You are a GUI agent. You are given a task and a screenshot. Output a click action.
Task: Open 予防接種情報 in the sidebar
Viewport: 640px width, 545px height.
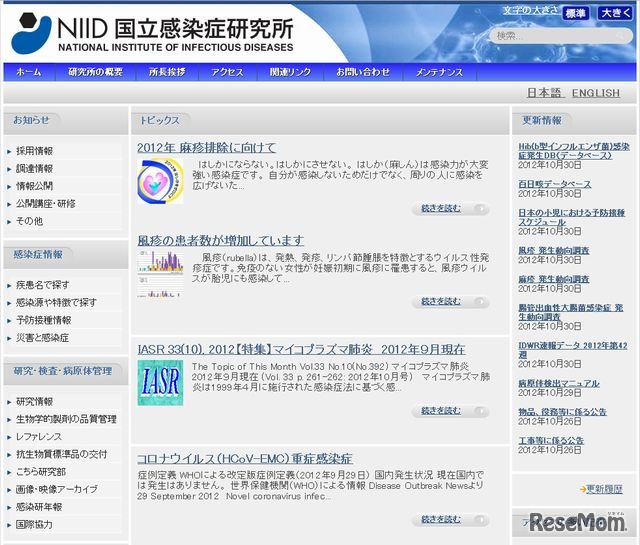(x=44, y=320)
